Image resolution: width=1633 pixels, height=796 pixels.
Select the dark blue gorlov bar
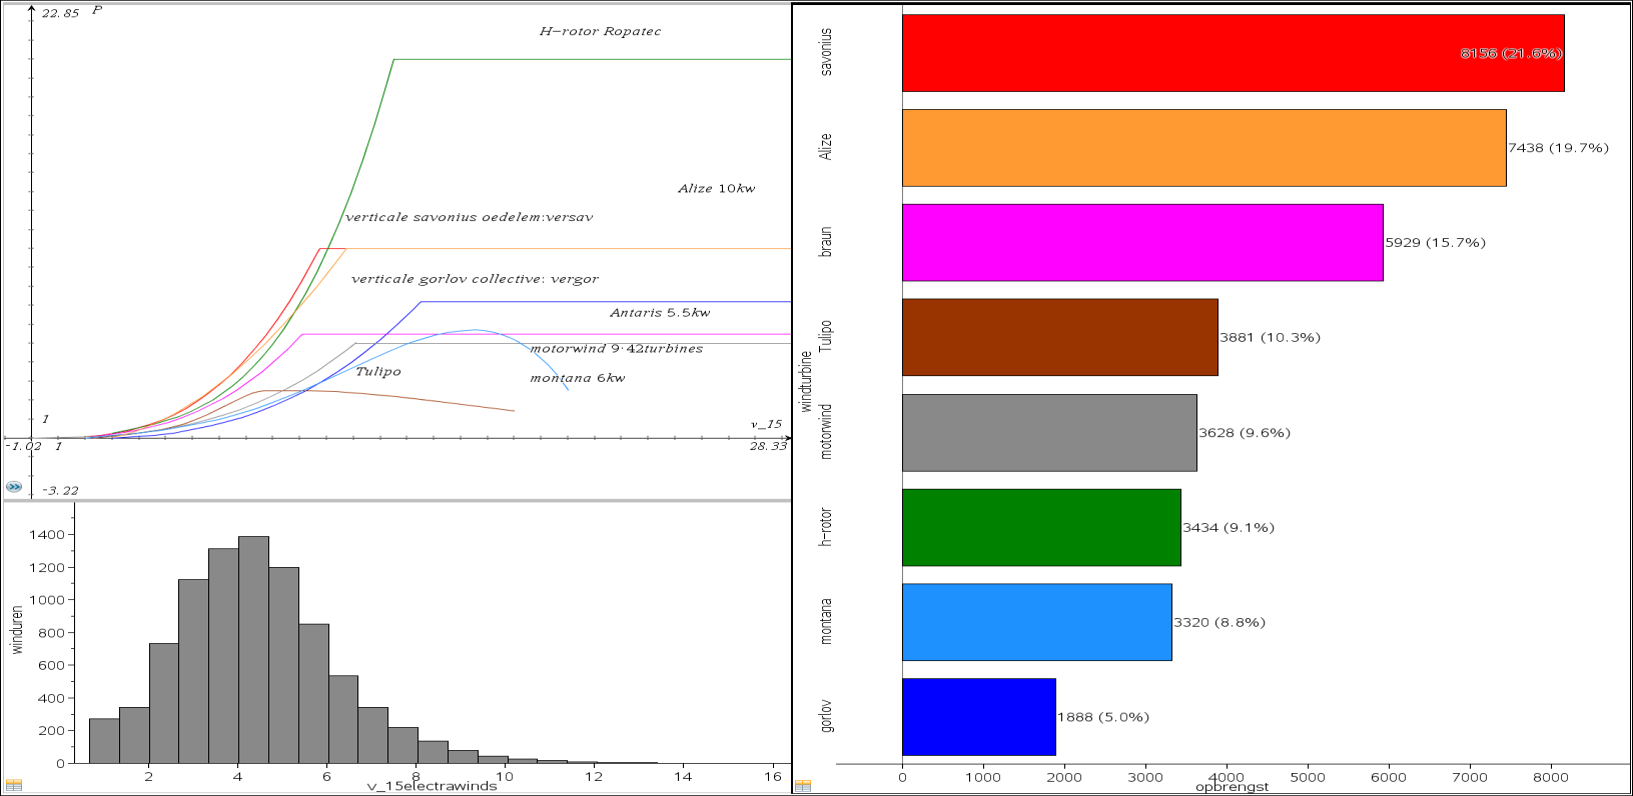(x=979, y=717)
